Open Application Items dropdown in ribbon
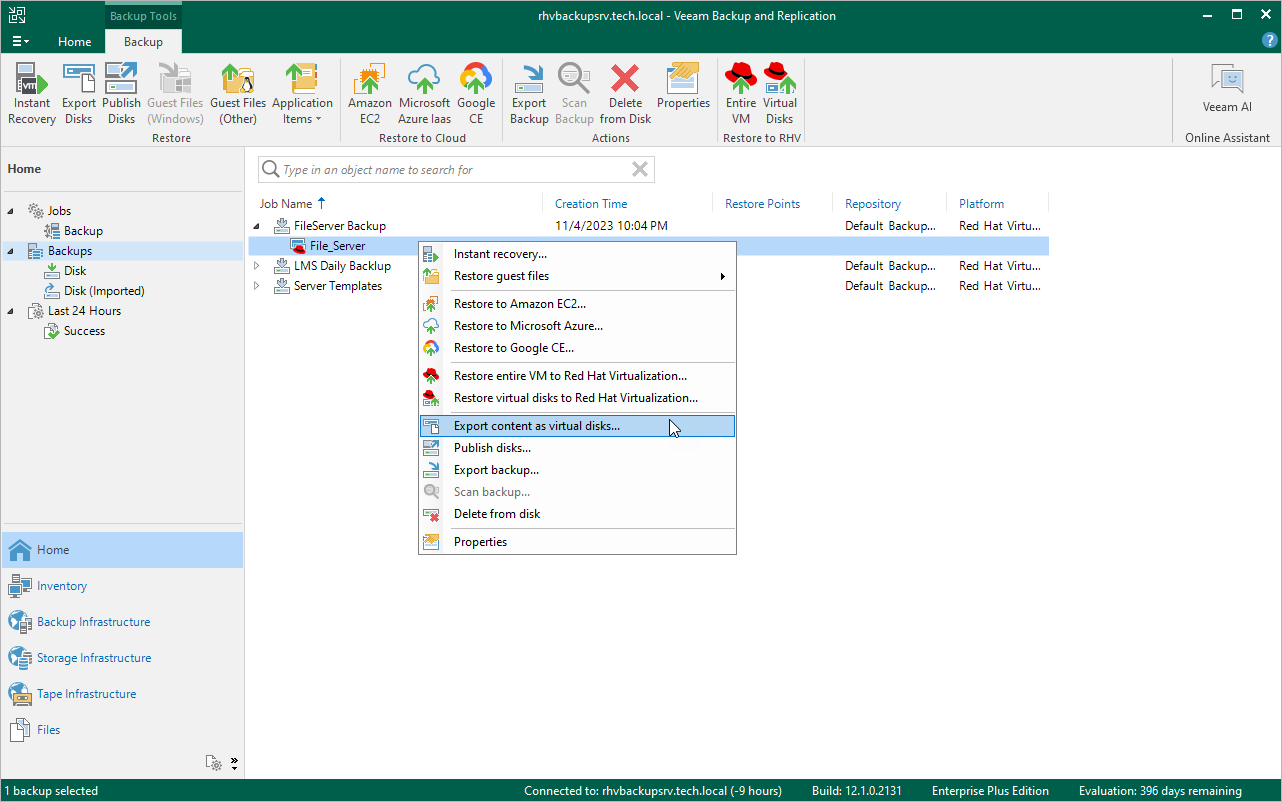1282x802 pixels. pos(302,94)
